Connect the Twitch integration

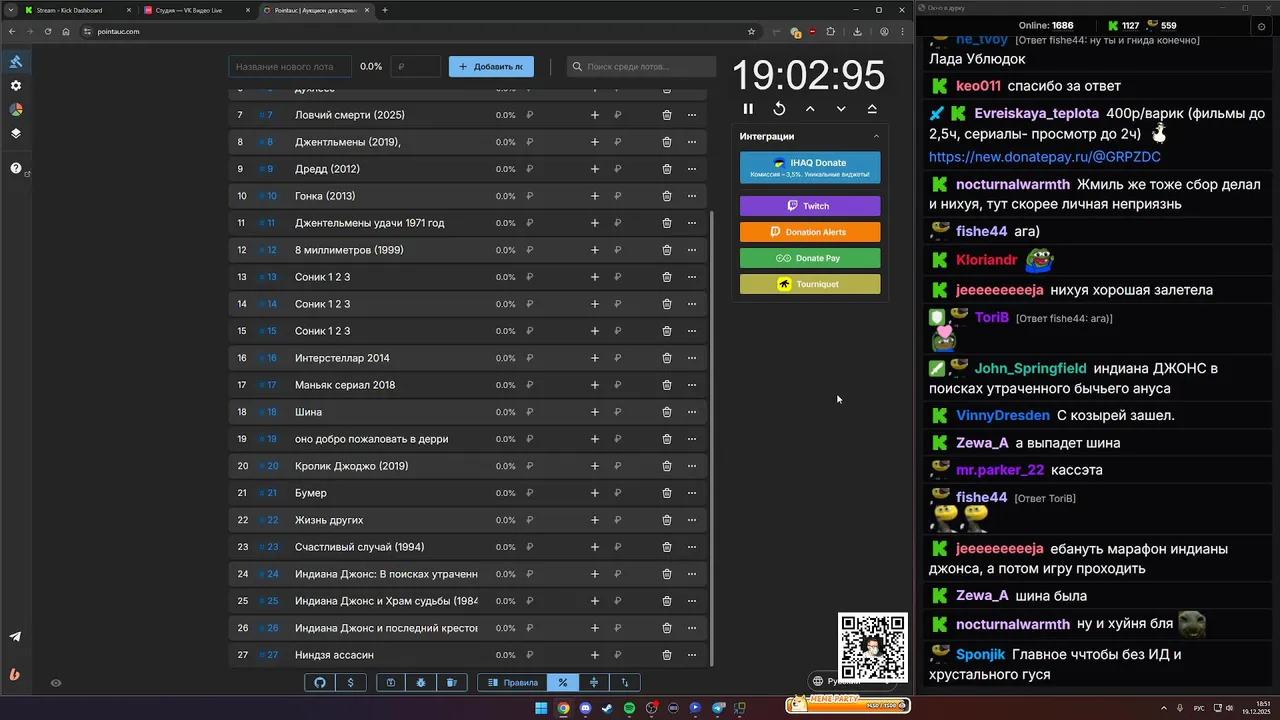click(x=810, y=206)
